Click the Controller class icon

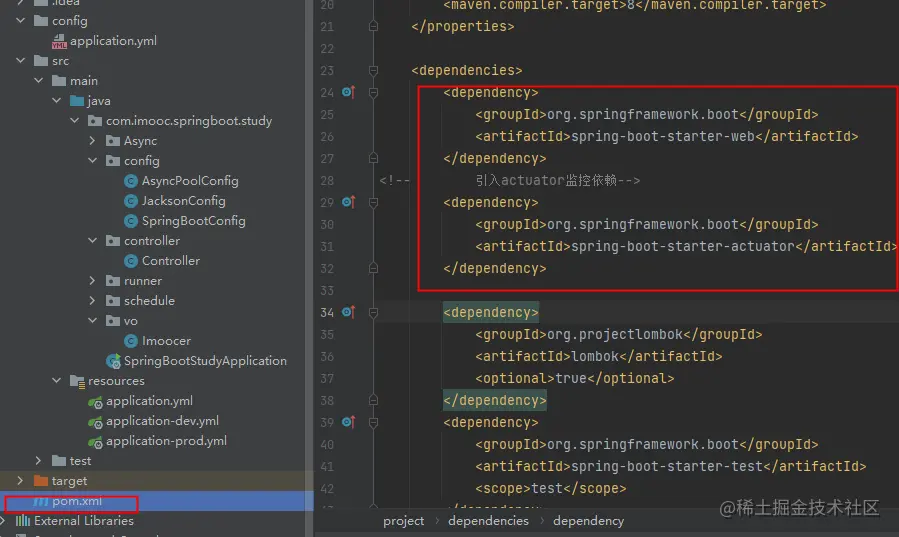click(131, 261)
